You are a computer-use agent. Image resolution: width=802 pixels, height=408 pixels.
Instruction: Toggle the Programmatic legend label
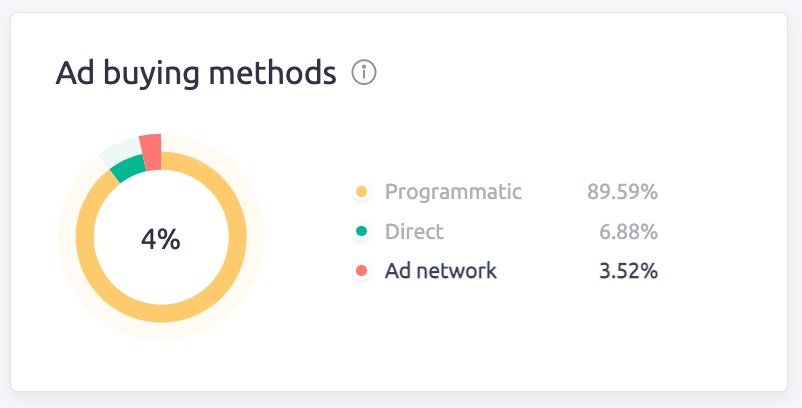coord(453,192)
